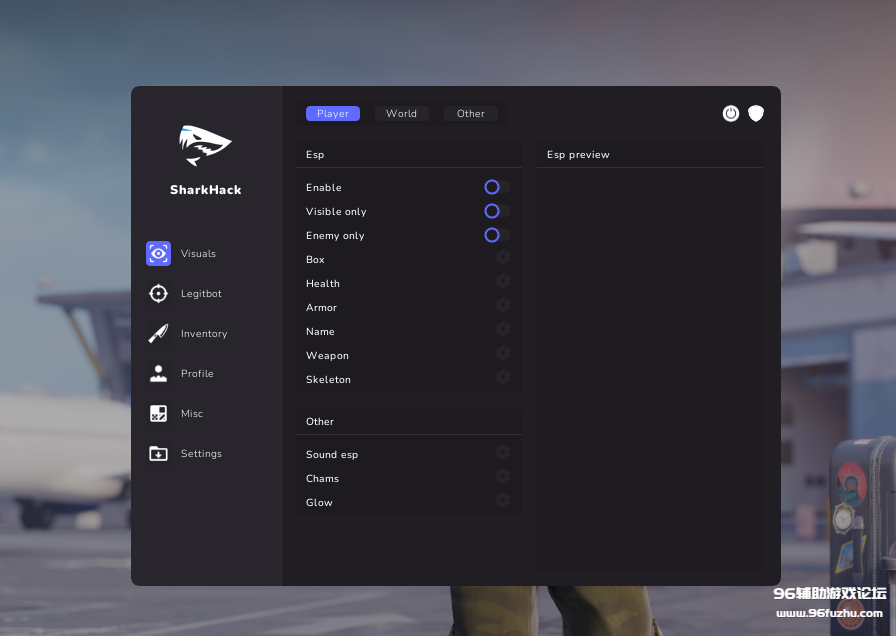
Task: Click the Health option label
Action: (323, 283)
